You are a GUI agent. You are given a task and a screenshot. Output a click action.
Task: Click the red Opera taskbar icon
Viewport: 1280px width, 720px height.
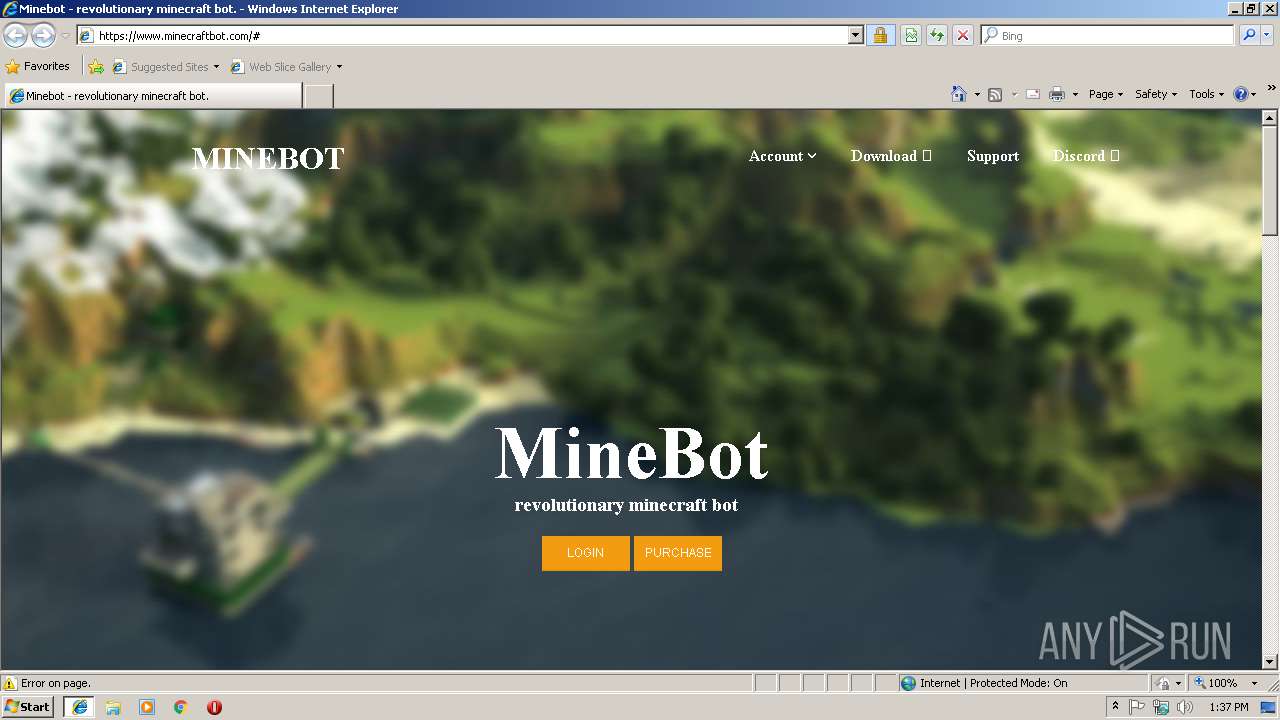(x=214, y=707)
